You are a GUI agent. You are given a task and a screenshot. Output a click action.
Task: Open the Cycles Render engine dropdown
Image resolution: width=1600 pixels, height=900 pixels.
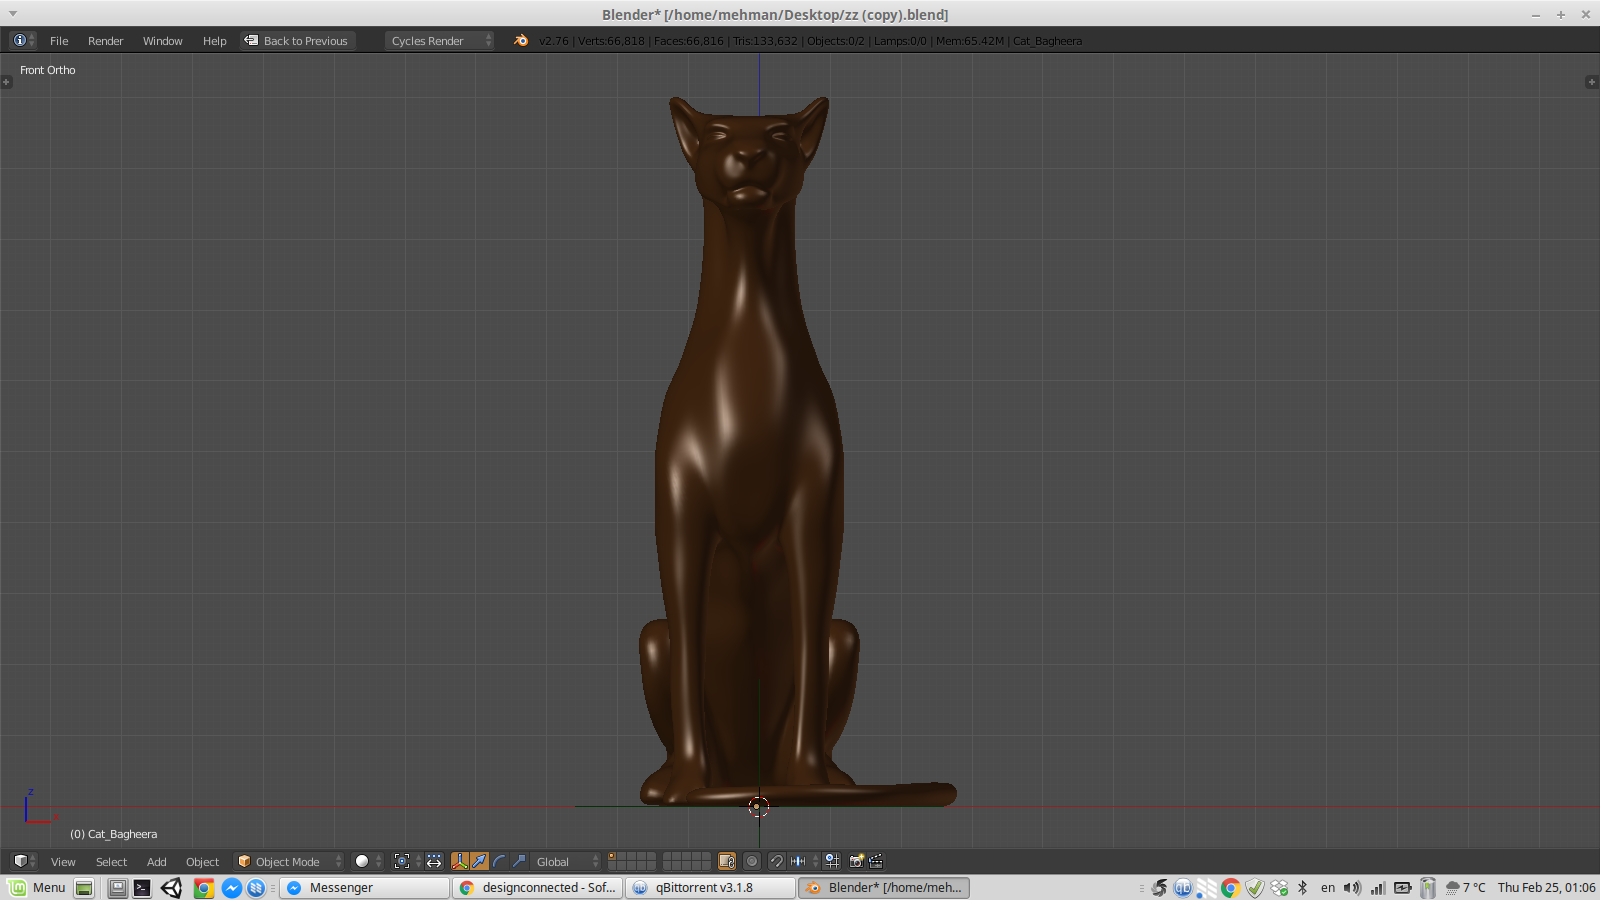point(437,41)
